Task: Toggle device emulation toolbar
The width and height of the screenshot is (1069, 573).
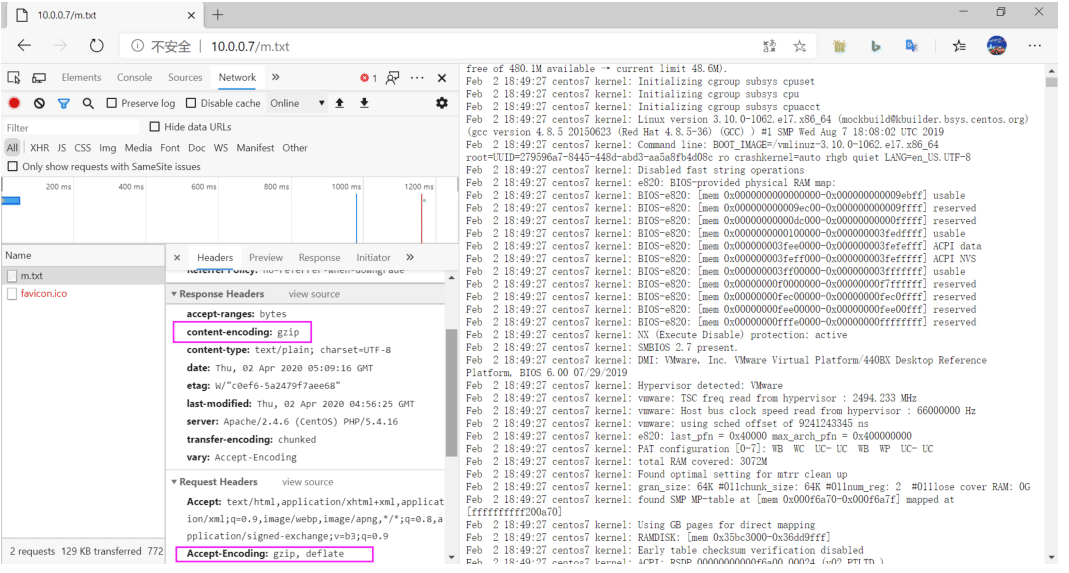Action: (39, 78)
